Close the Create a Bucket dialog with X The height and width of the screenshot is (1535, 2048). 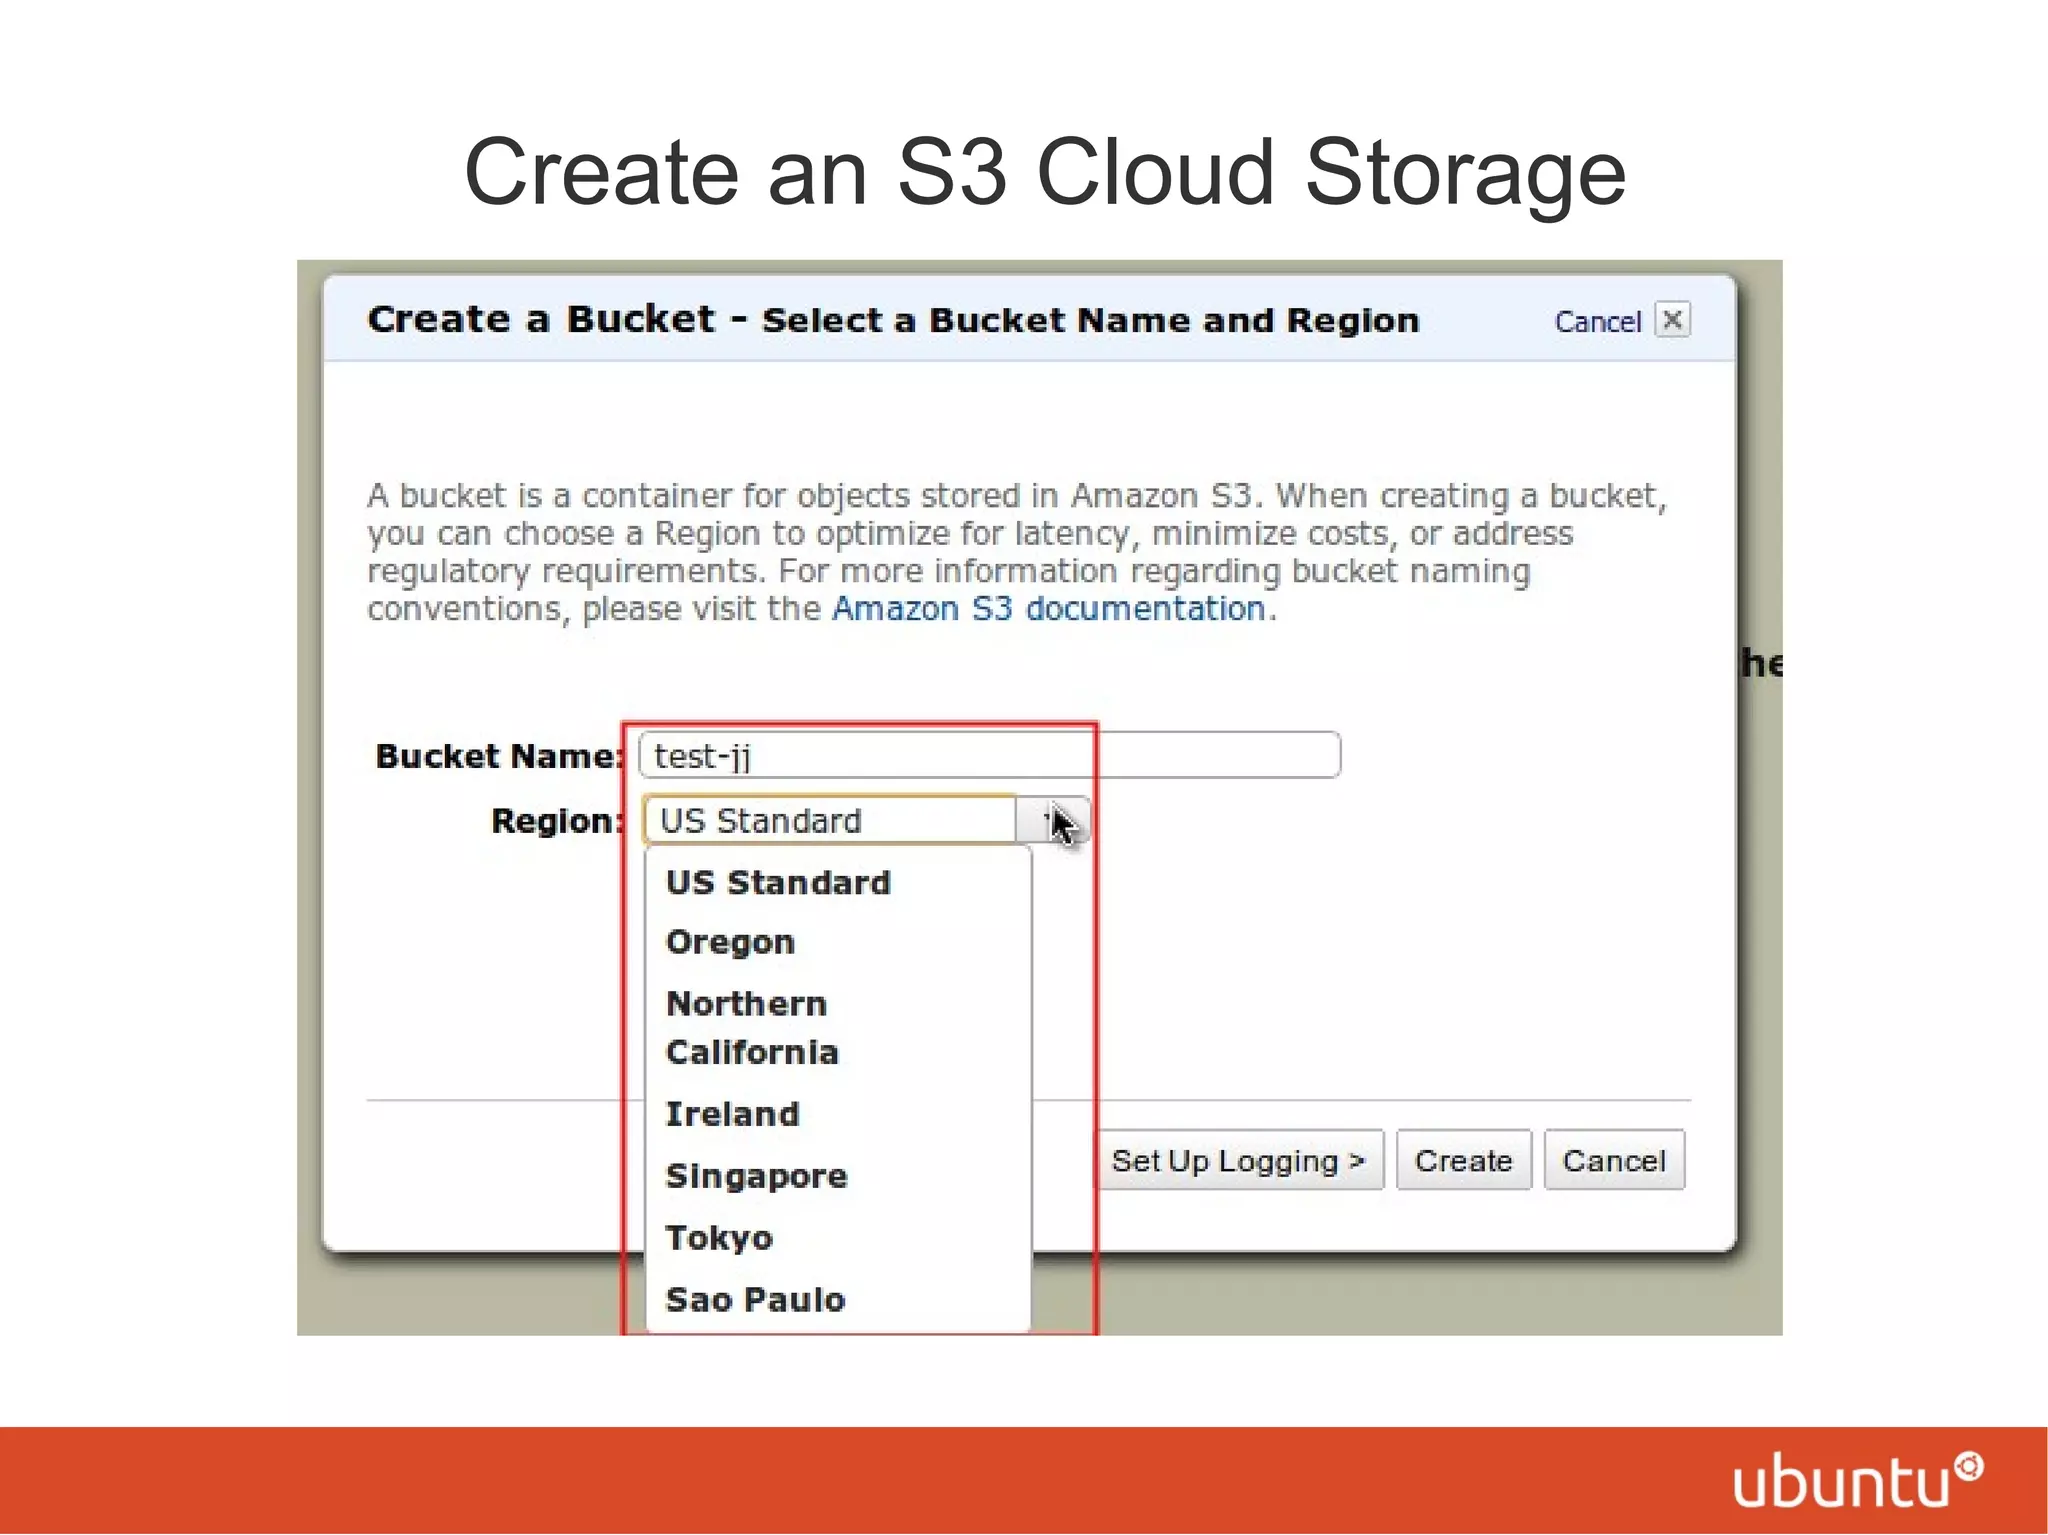(1672, 320)
